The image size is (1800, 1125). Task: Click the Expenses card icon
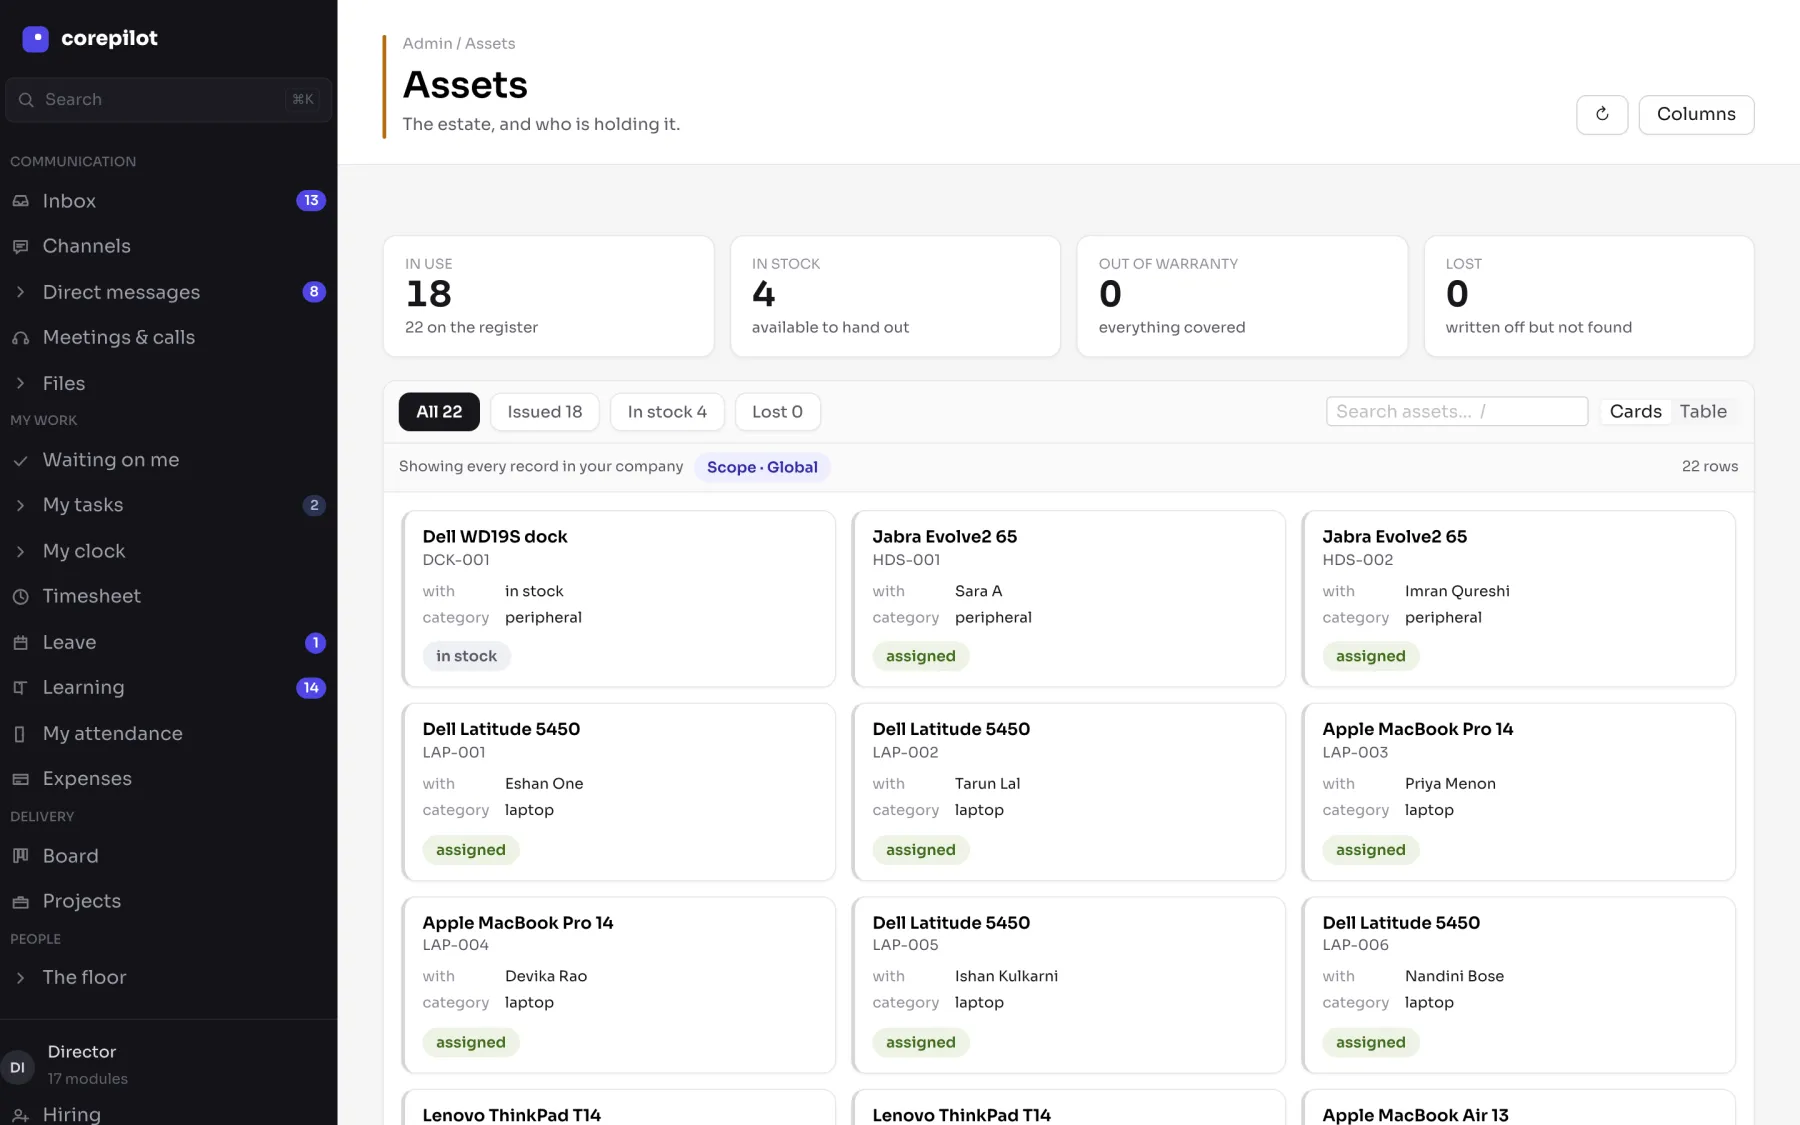[20, 779]
